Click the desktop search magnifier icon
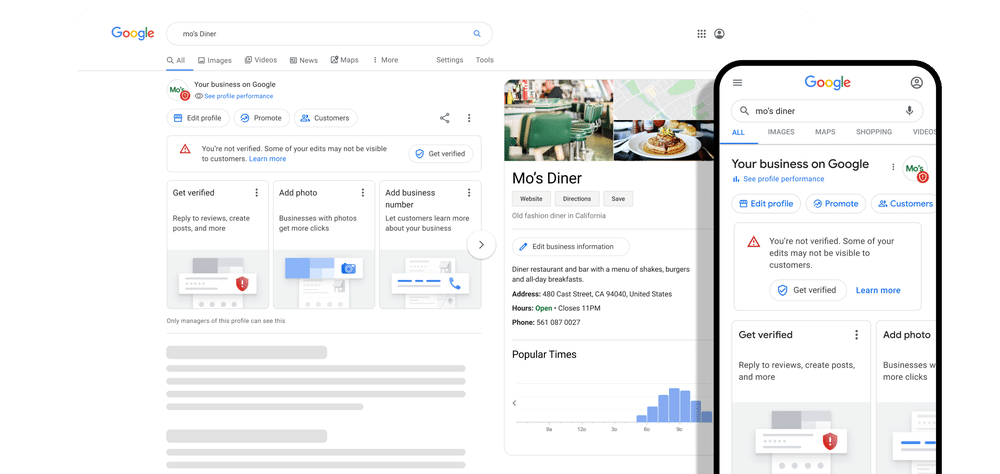1000x474 pixels. (x=477, y=33)
